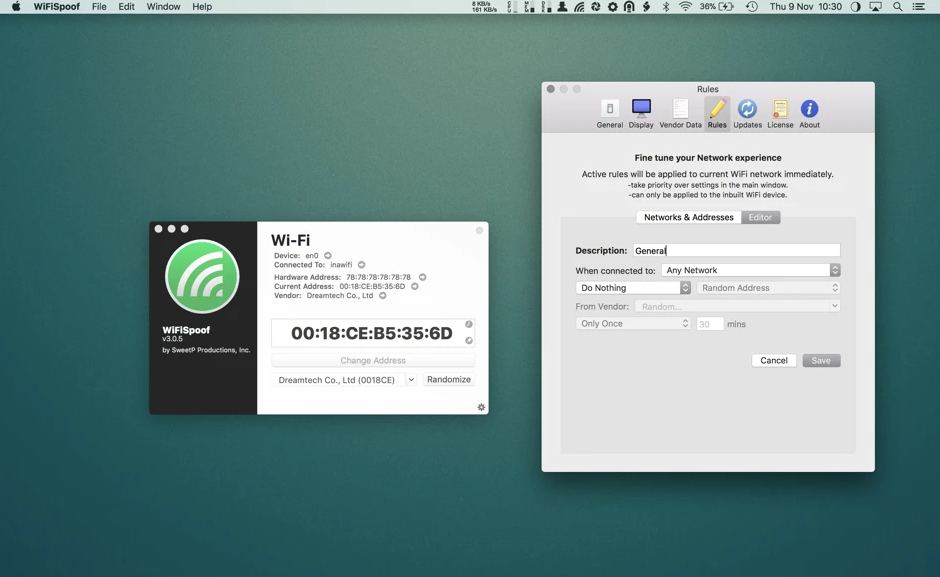The width and height of the screenshot is (940, 577).
Task: Select the Rules toolbar icon
Action: tap(717, 114)
